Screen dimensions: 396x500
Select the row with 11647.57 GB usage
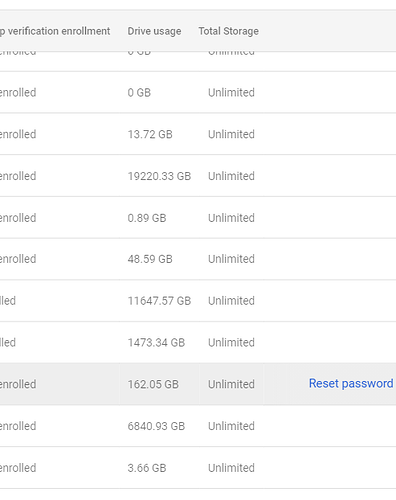click(x=198, y=301)
